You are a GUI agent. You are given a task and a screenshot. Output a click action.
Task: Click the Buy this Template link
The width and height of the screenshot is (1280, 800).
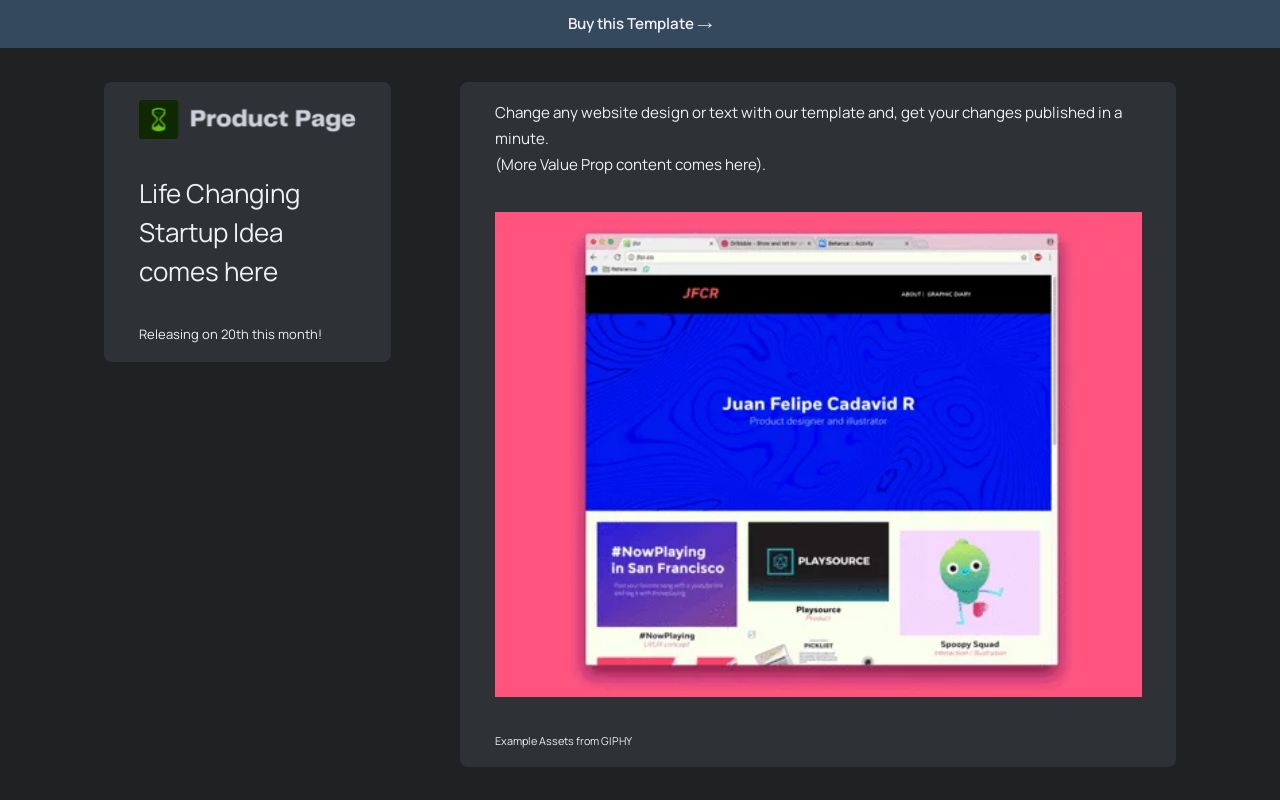pos(640,24)
